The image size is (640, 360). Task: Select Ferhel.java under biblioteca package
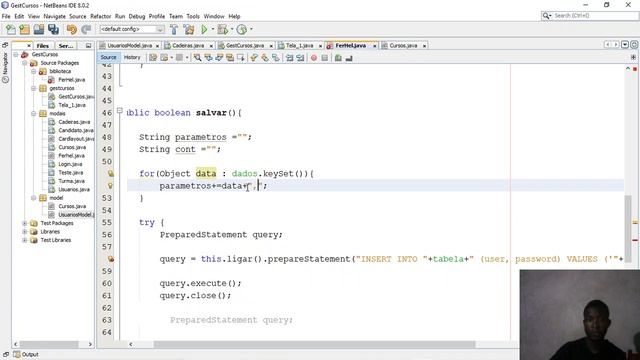[x=71, y=80]
